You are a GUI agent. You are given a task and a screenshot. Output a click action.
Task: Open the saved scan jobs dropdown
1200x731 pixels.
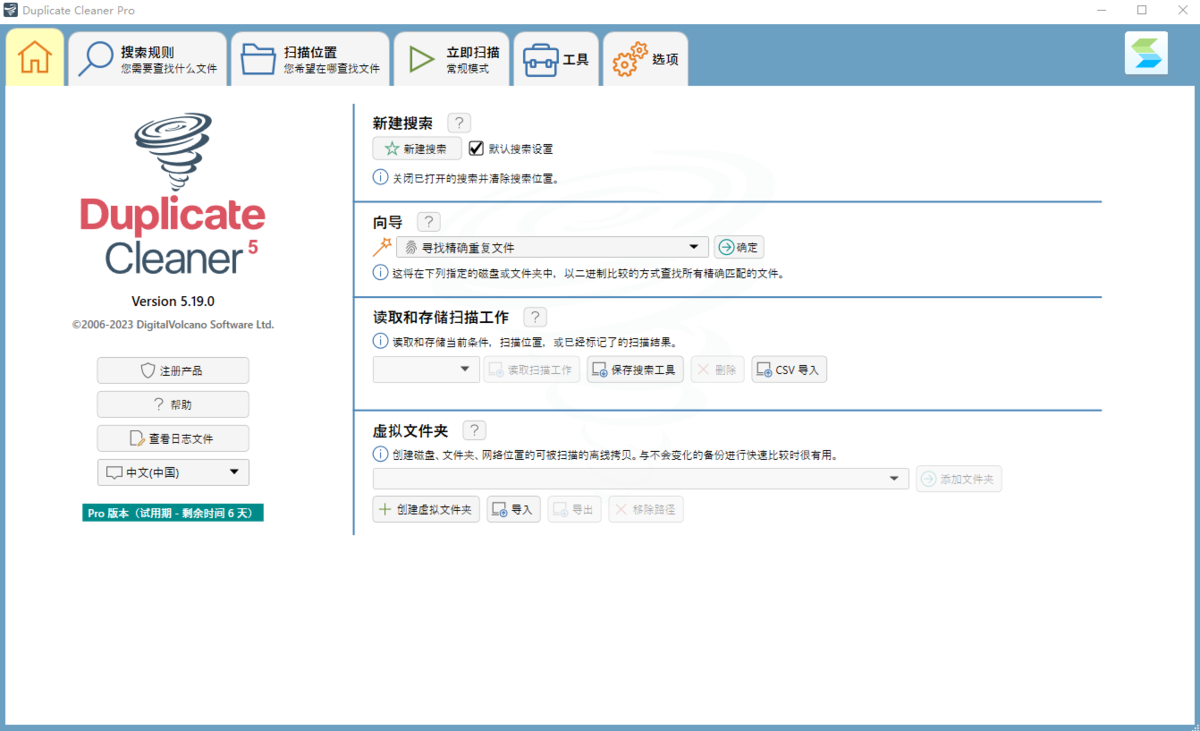click(x=427, y=370)
